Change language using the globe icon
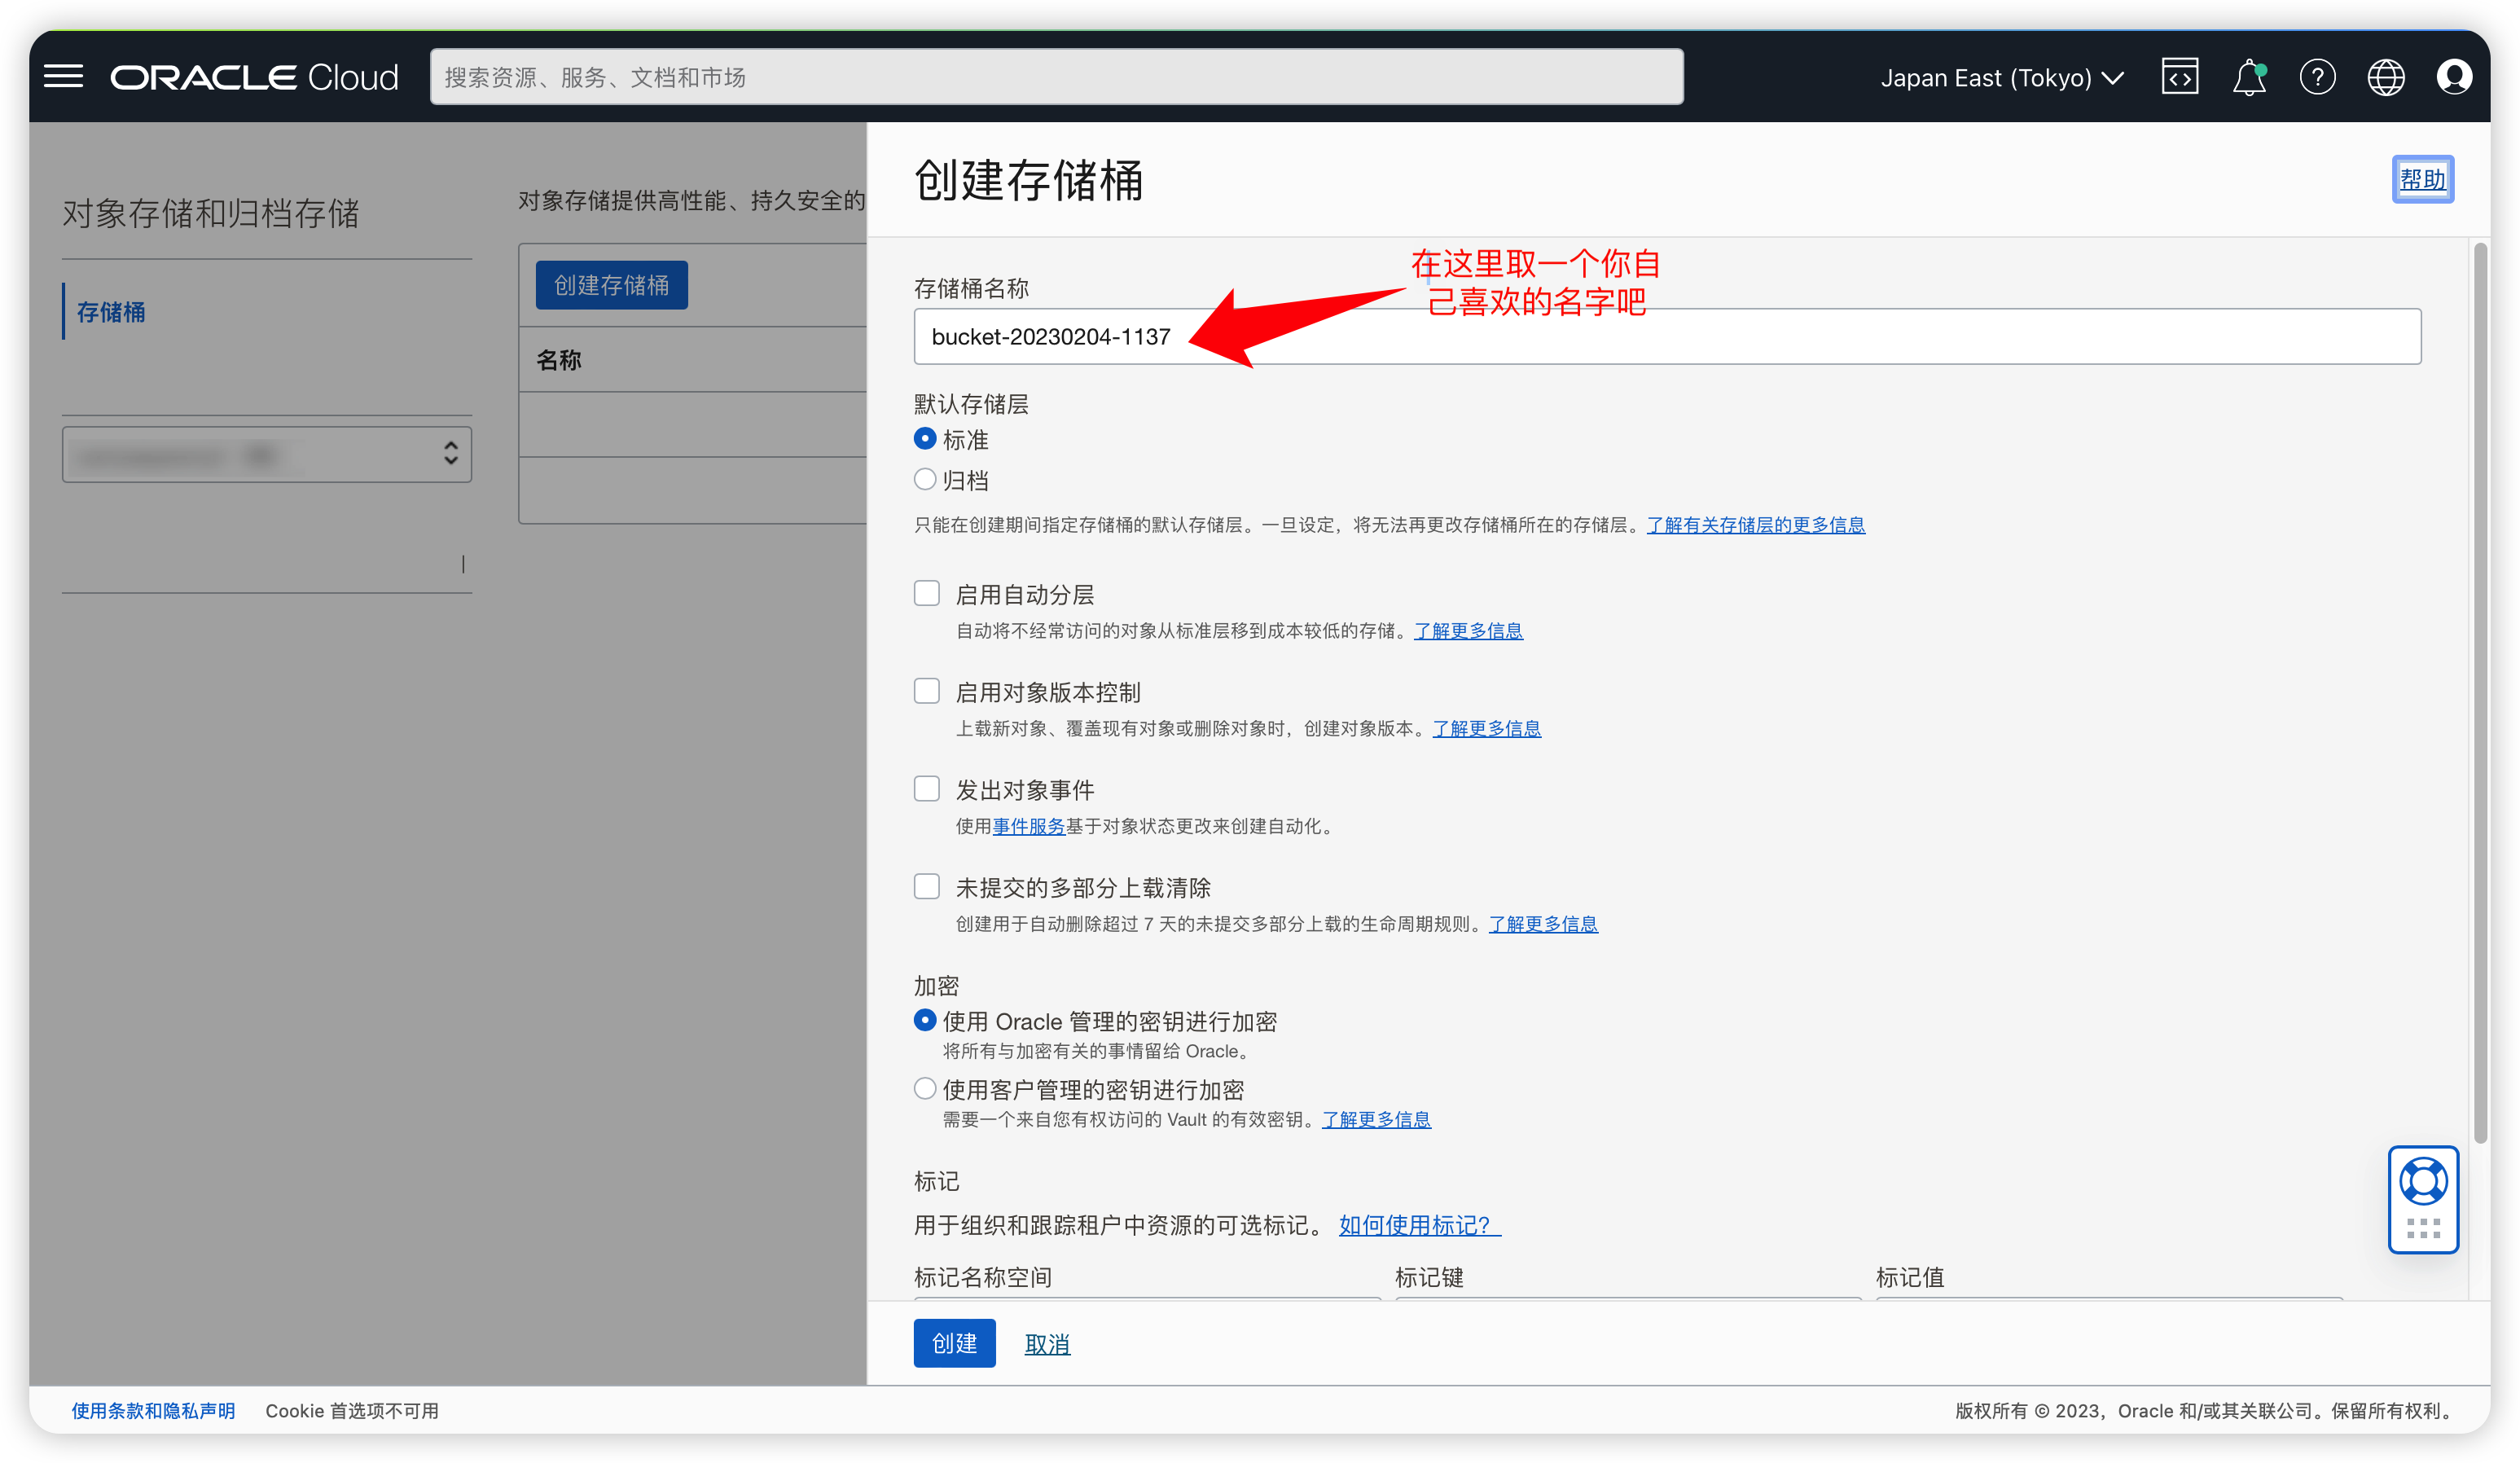This screenshot has height=1463, width=2520. click(2387, 76)
